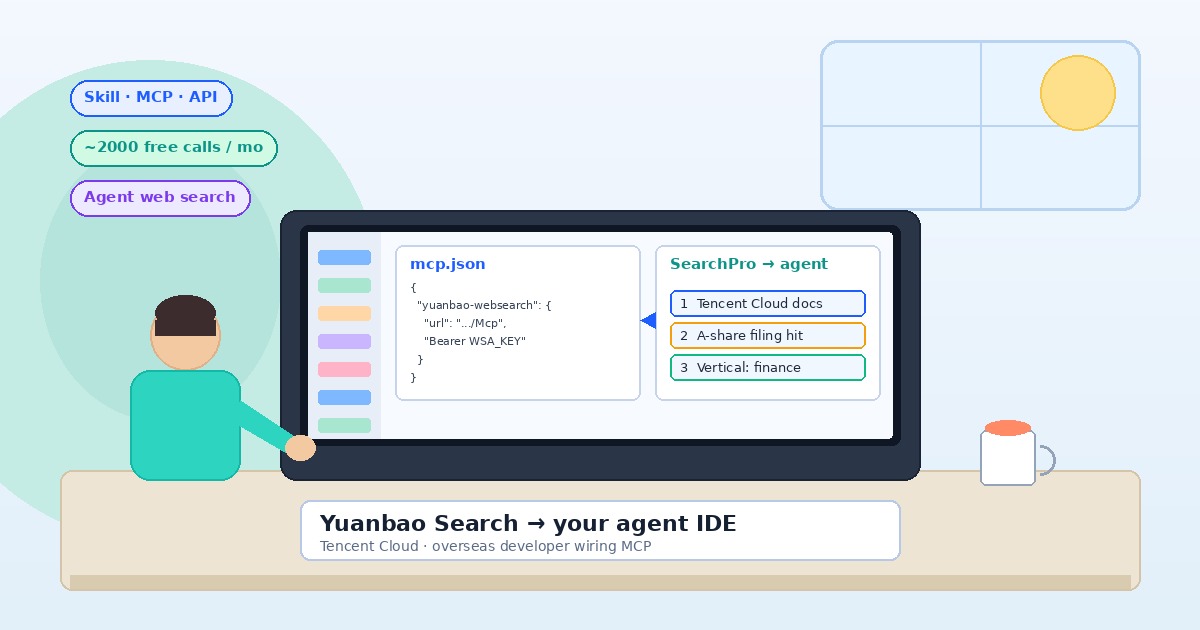
Task: Click the Yuanbao Search → your agent IDE title
Action: pyautogui.click(x=528, y=523)
